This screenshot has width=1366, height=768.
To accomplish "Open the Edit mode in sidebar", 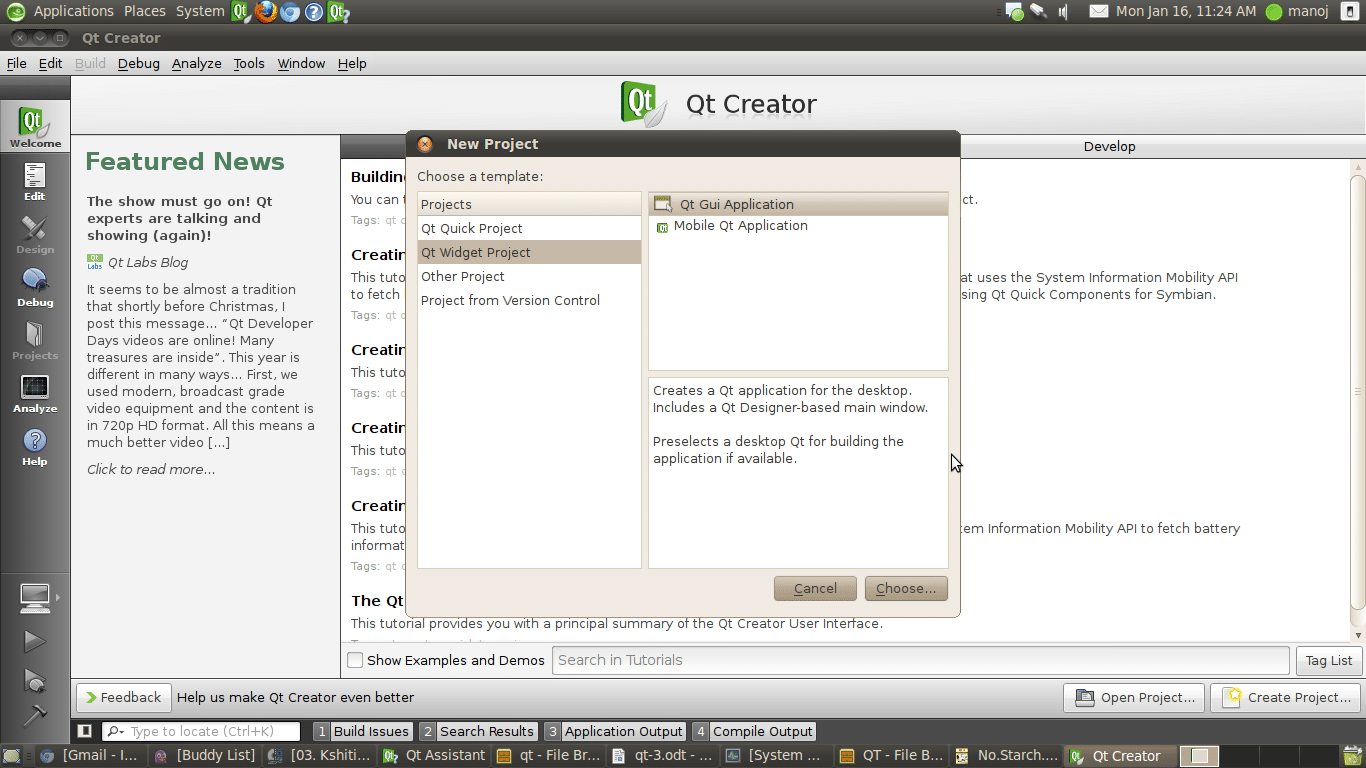I will pyautogui.click(x=35, y=181).
